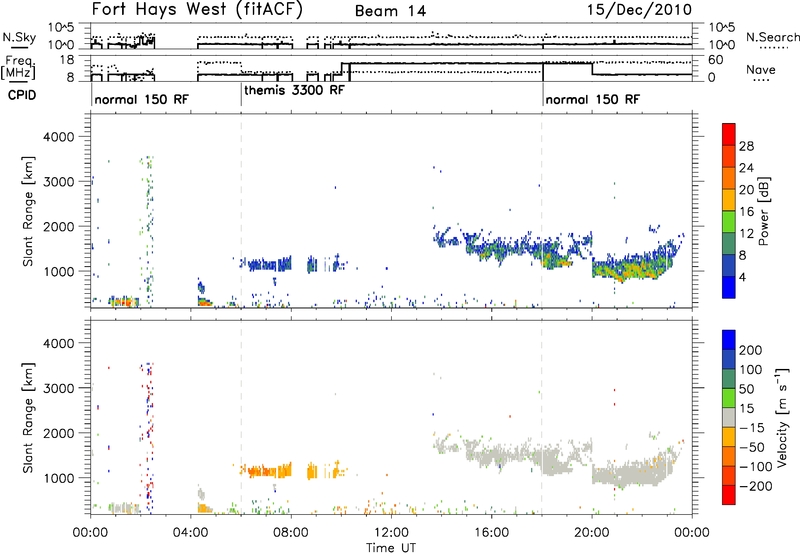Click the 'Time UT' axis label
800x554 pixels.
(x=391, y=548)
